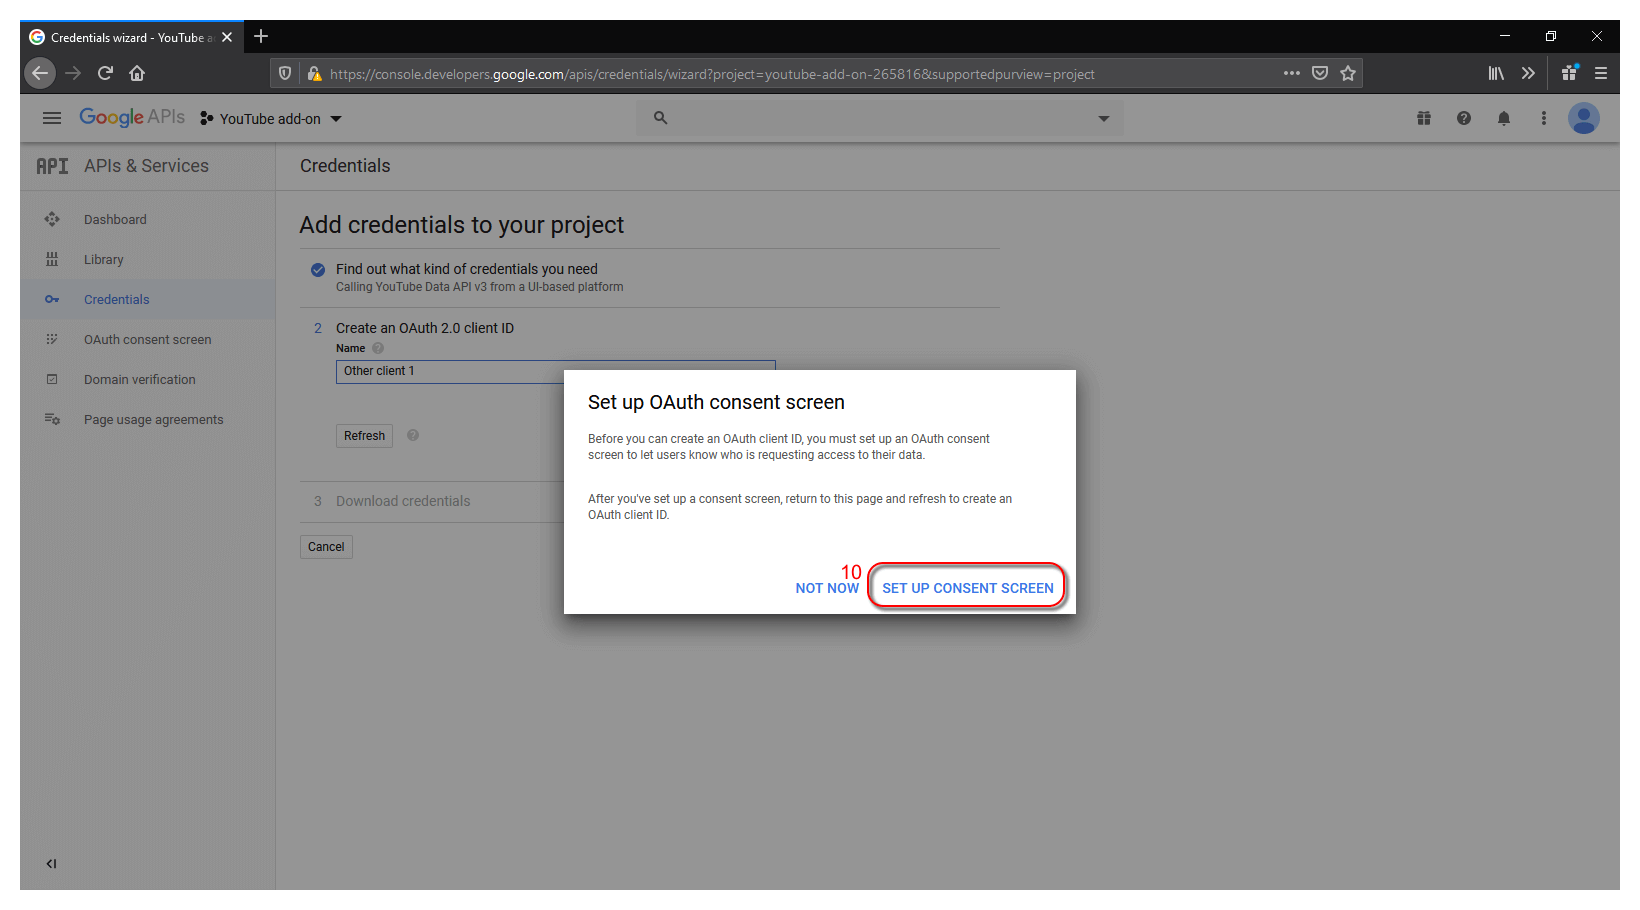Image resolution: width=1640 pixels, height=910 pixels.
Task: Reload the current page
Action: [x=105, y=73]
